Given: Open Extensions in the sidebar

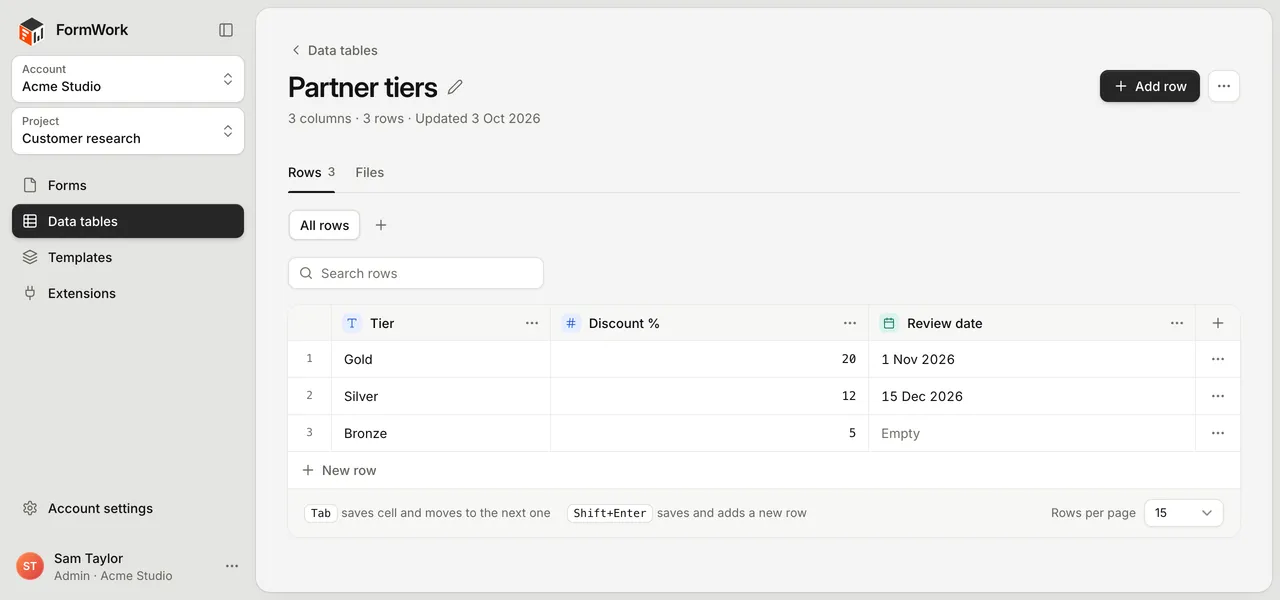Looking at the screenshot, I should coord(128,293).
